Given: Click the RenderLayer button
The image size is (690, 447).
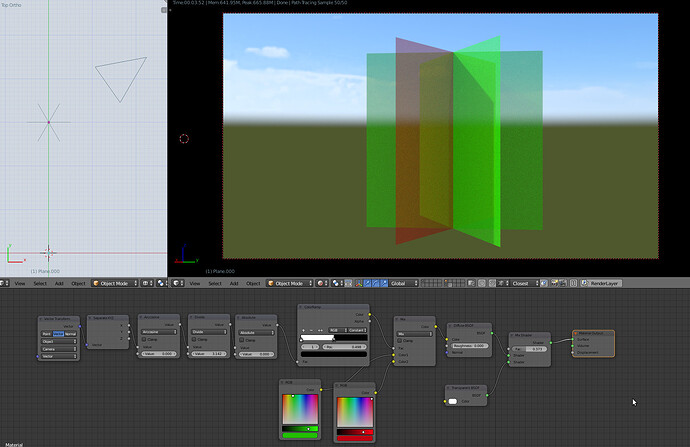Looking at the screenshot, I should pyautogui.click(x=601, y=283).
